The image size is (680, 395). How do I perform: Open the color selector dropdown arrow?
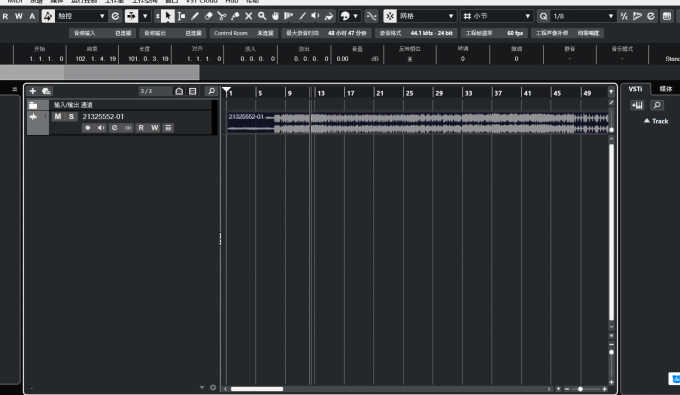coord(356,16)
